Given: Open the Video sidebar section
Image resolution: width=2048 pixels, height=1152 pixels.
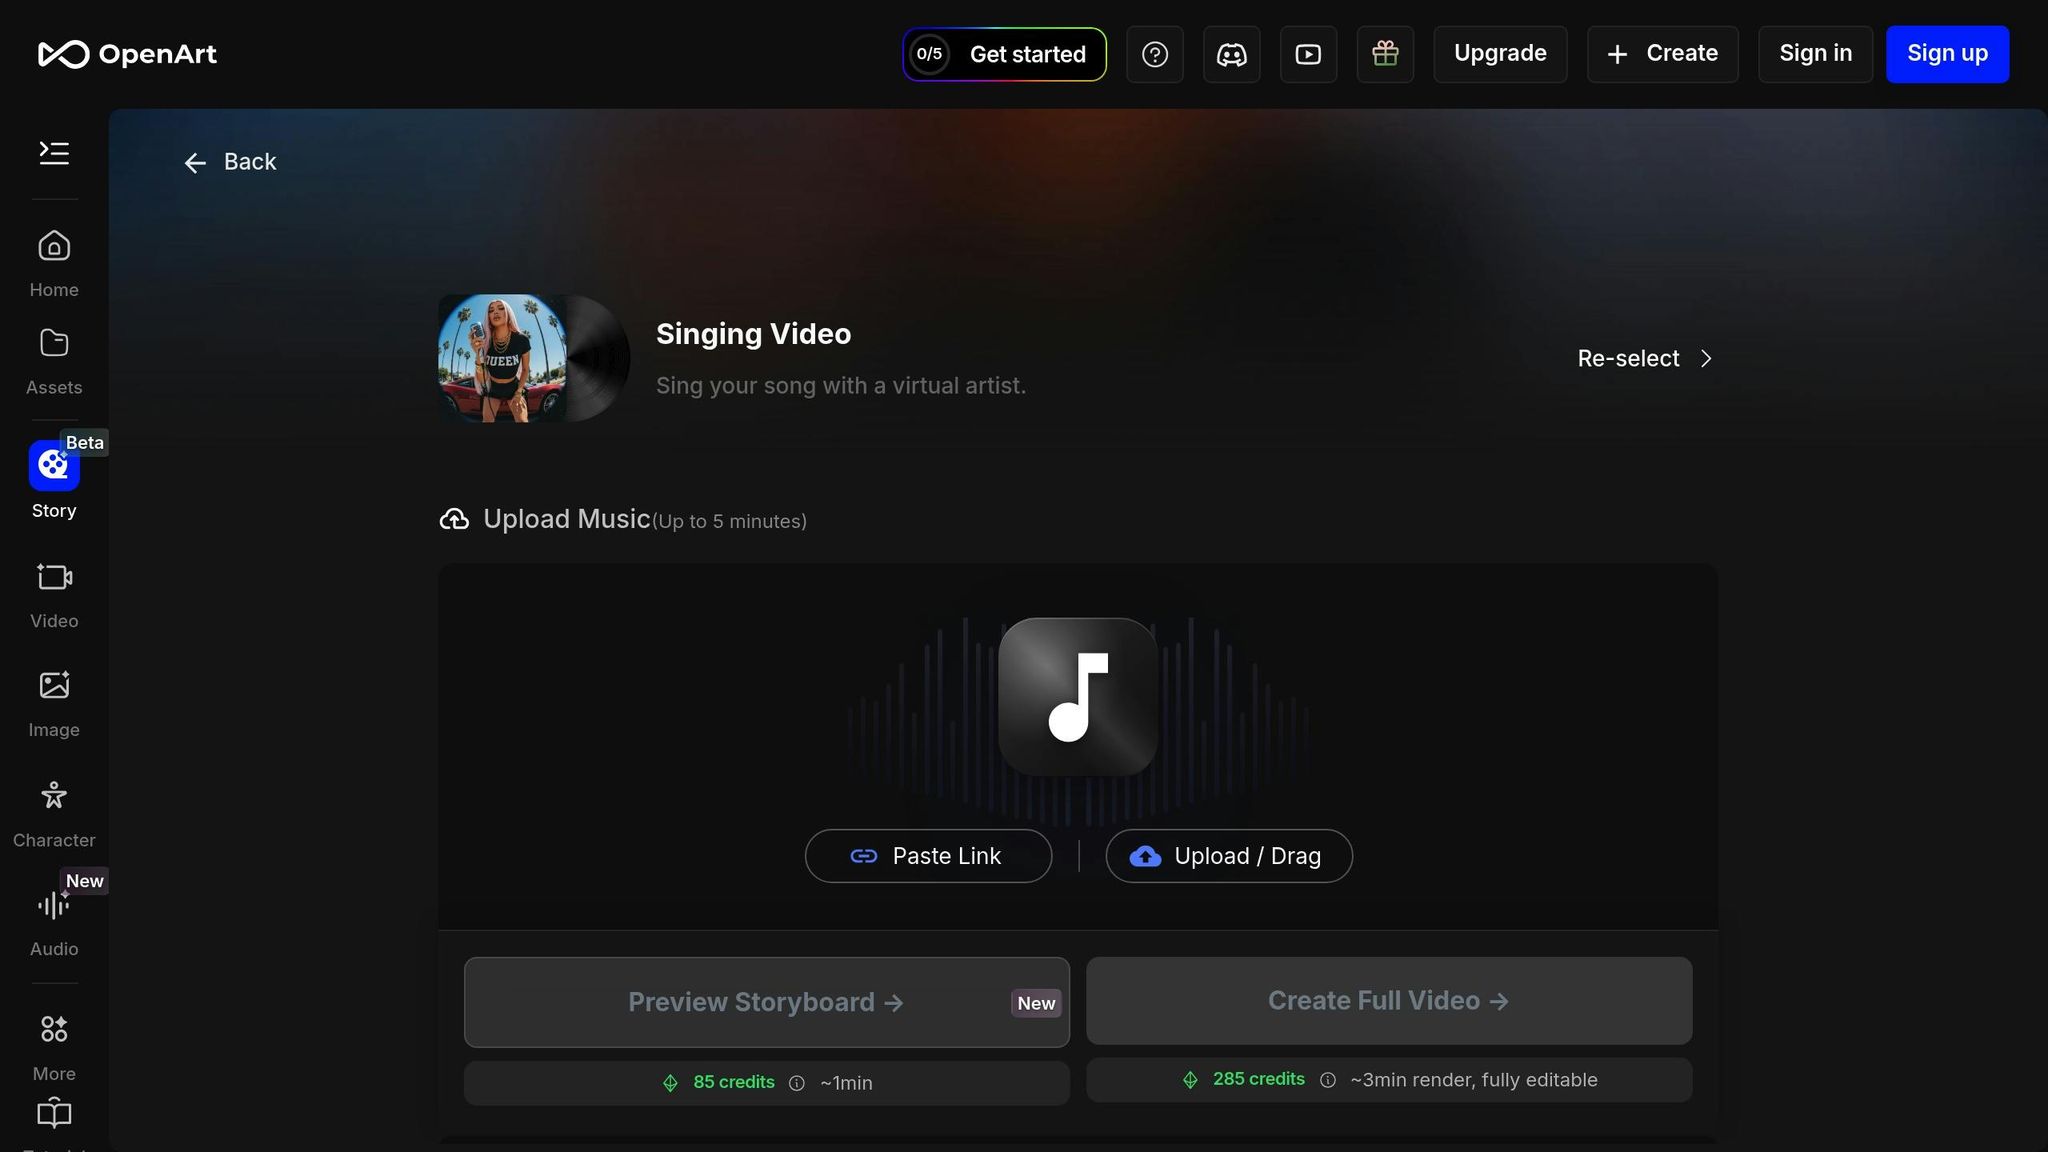Looking at the screenshot, I should coord(54,594).
